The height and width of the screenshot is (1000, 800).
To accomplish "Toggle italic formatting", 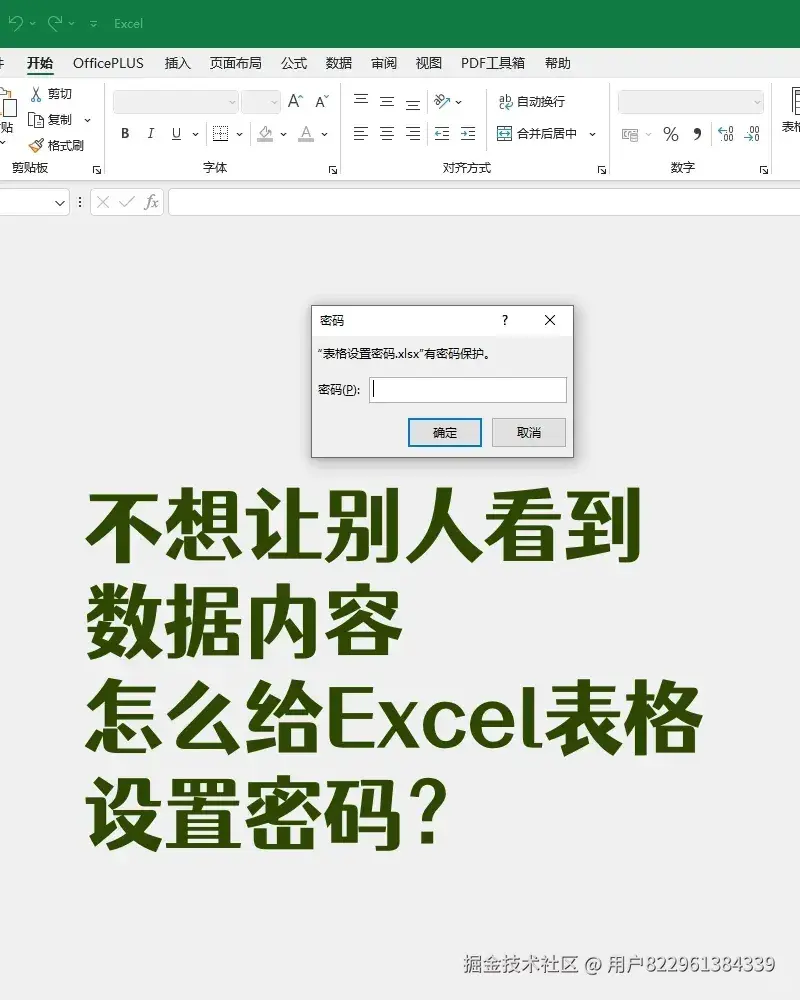I will pos(151,133).
